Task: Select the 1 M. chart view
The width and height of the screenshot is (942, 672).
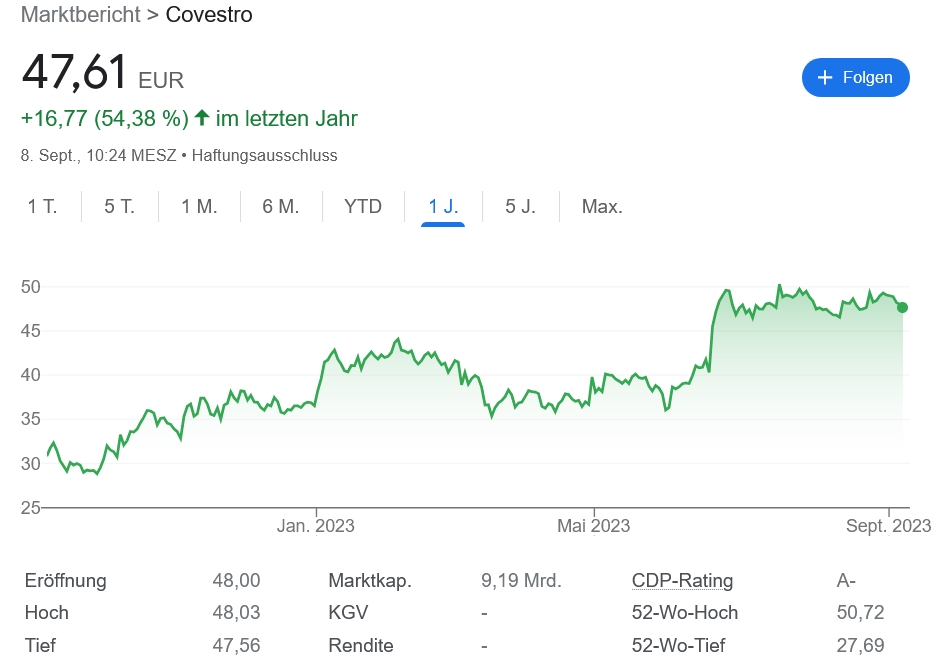Action: [199, 206]
